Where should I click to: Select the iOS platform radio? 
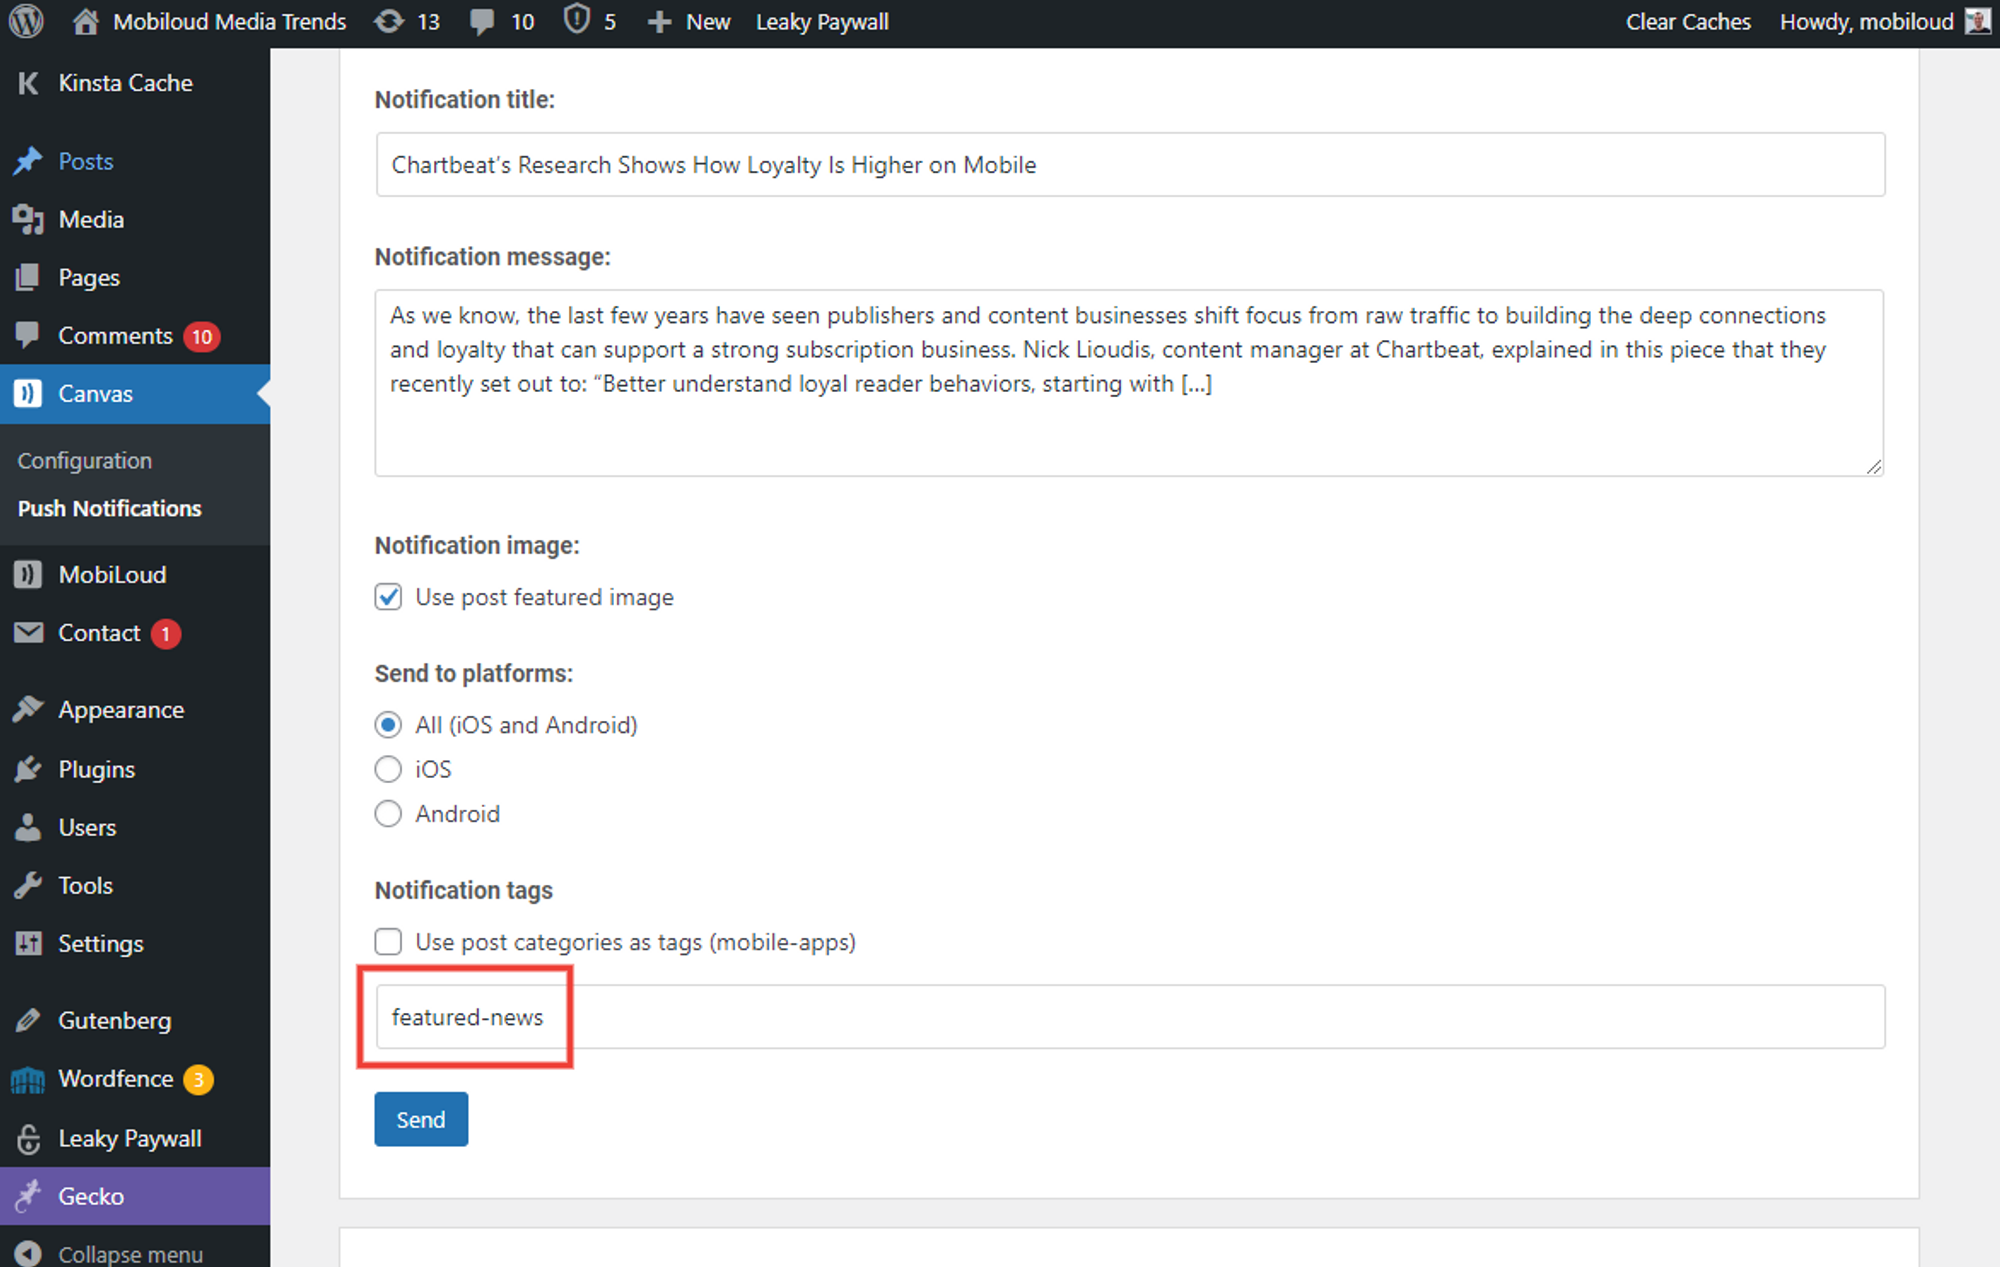[388, 769]
